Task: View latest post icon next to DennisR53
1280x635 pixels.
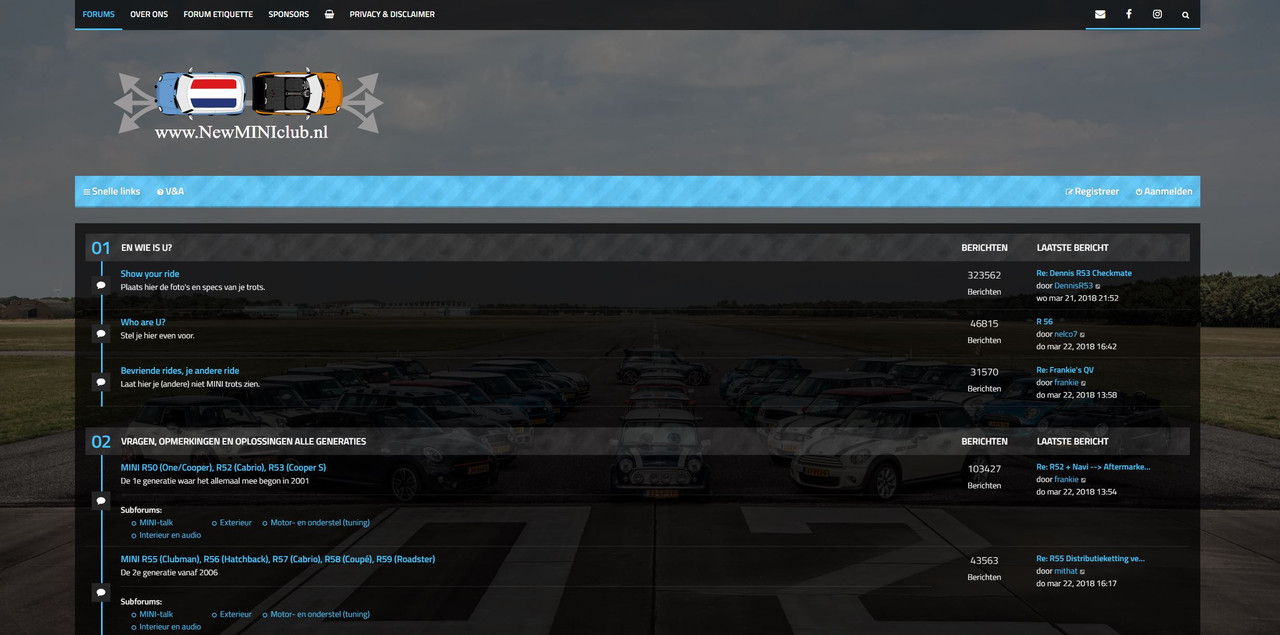Action: click(x=1098, y=287)
